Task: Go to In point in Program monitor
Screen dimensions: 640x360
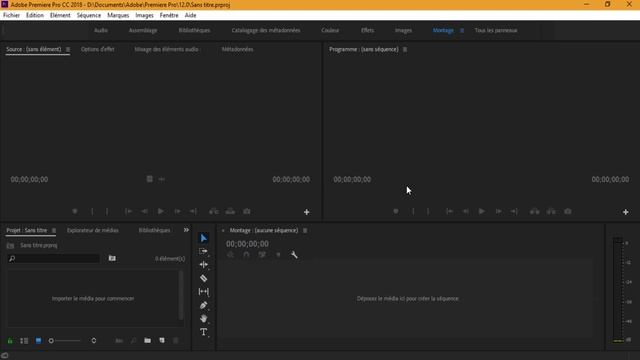Action: [x=449, y=211]
